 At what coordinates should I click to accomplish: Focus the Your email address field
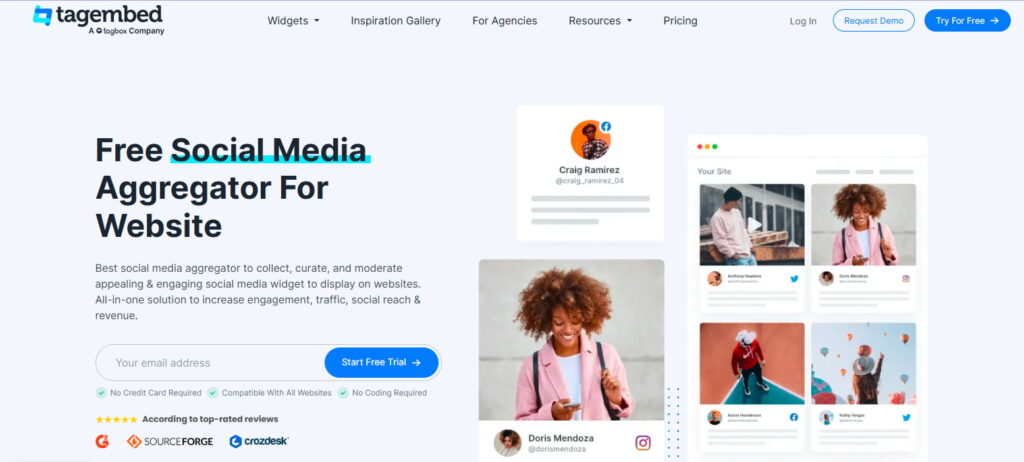tap(210, 363)
